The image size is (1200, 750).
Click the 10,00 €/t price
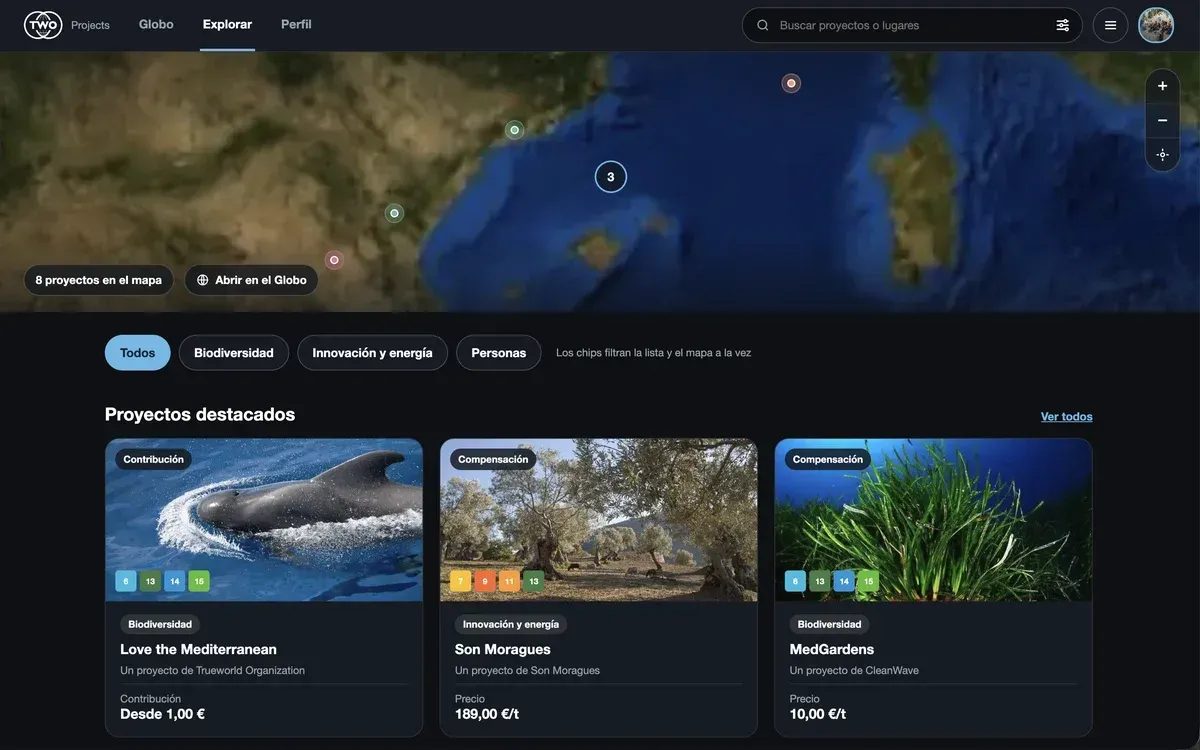point(818,714)
